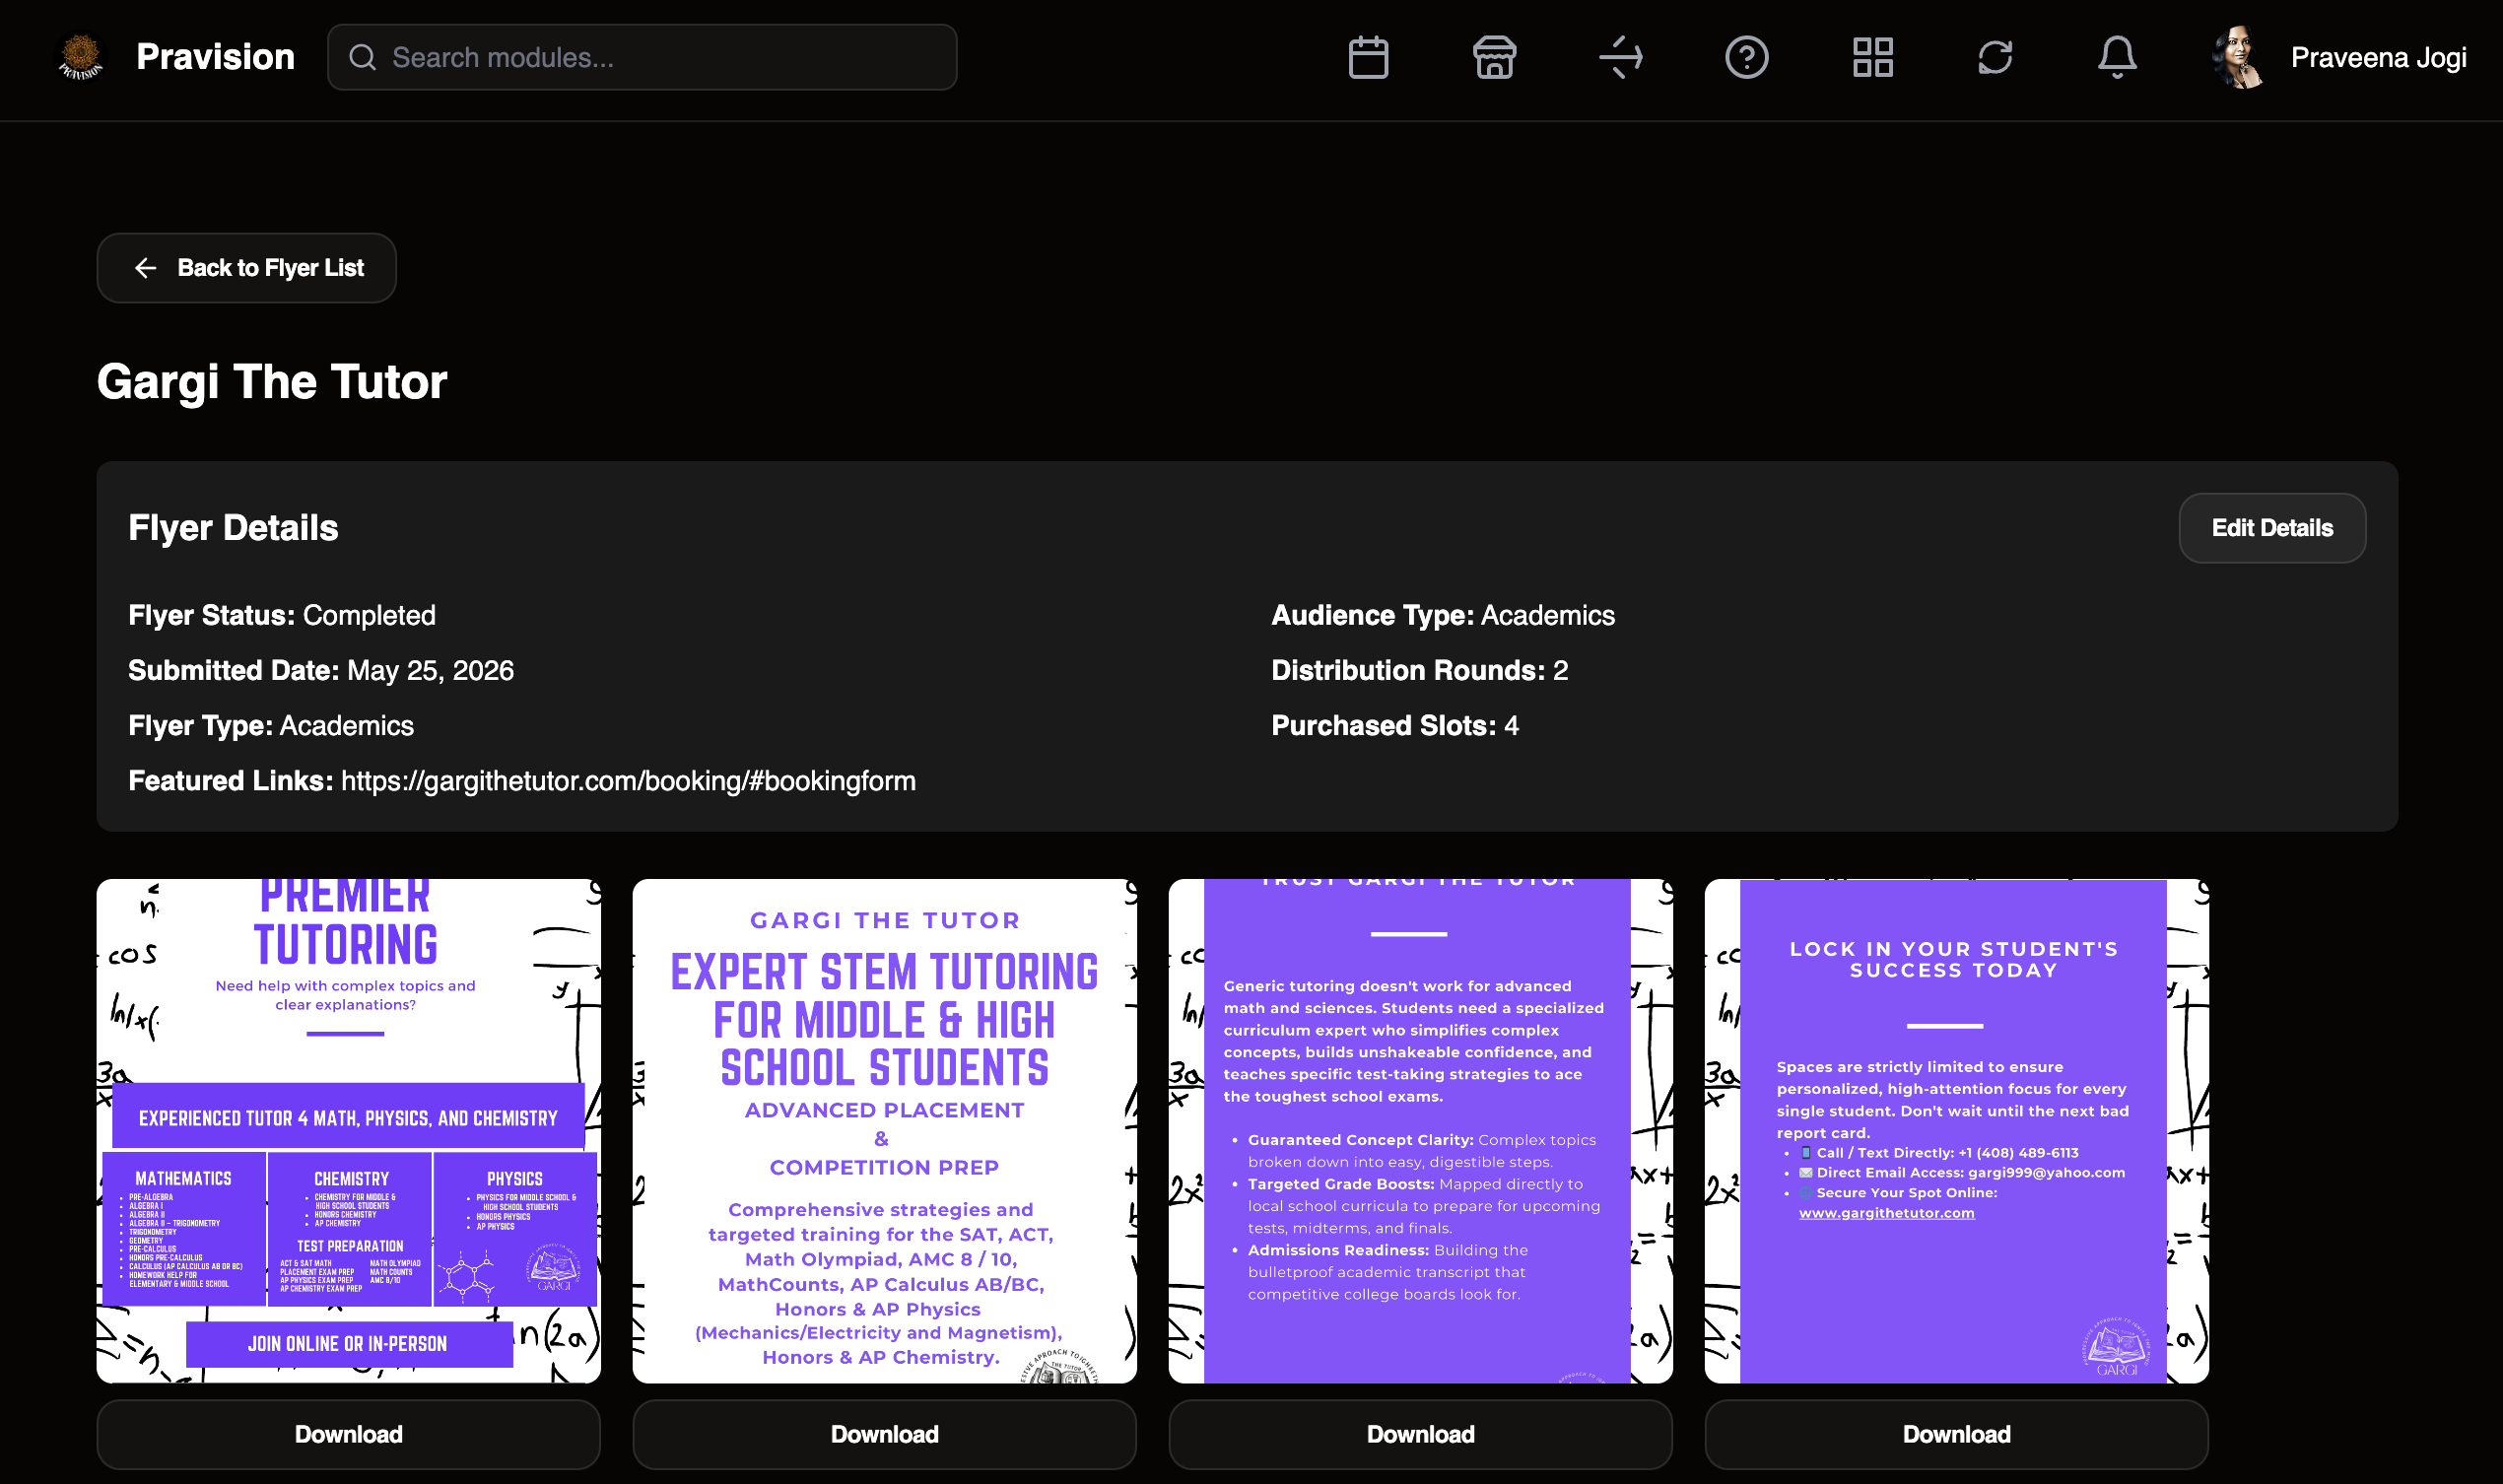Click Flyer Type: Academics text
The width and height of the screenshot is (2503, 1484).
click(x=271, y=725)
